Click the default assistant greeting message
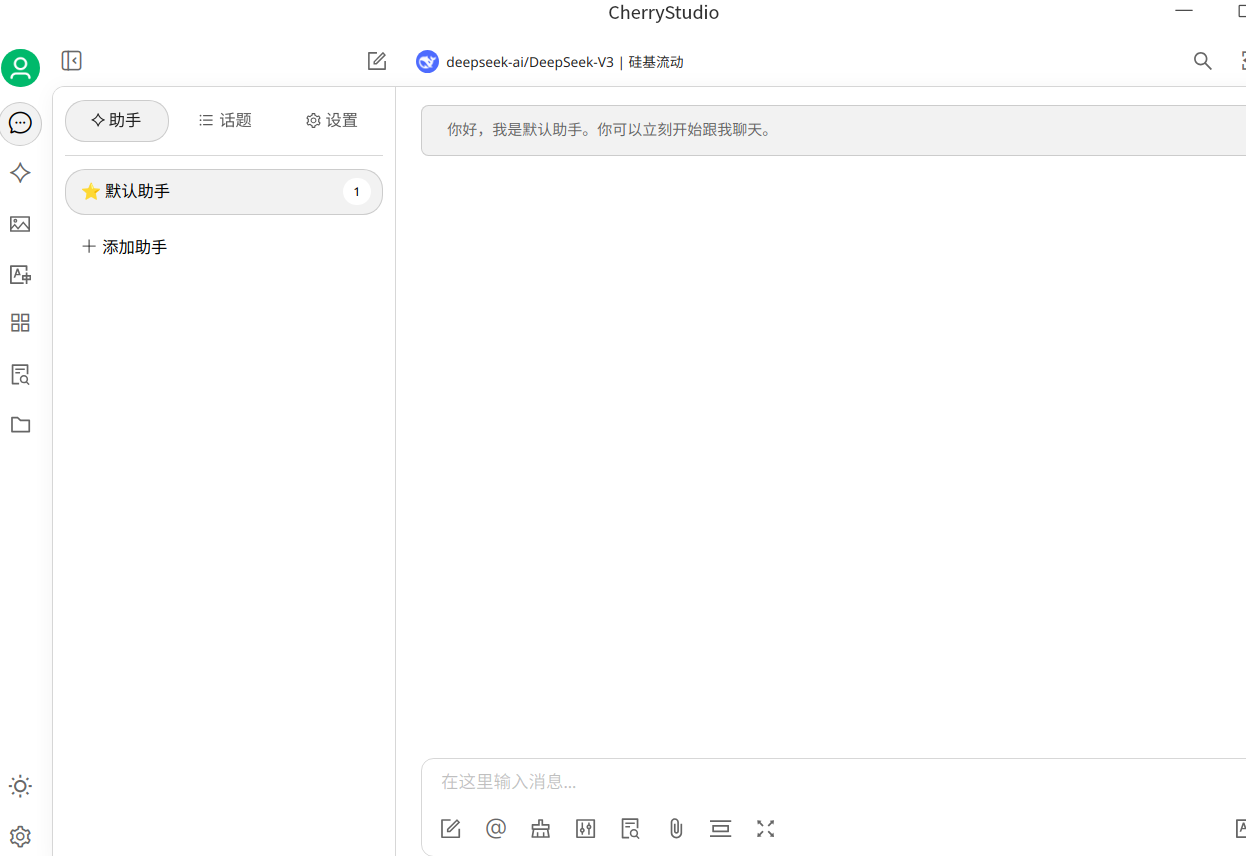Screen dimensions: 1246x856 [833, 130]
